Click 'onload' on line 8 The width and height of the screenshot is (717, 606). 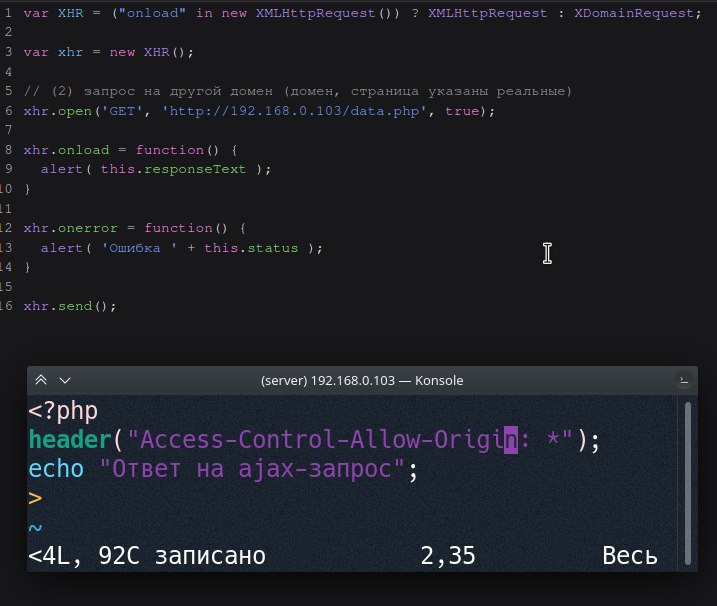click(83, 150)
